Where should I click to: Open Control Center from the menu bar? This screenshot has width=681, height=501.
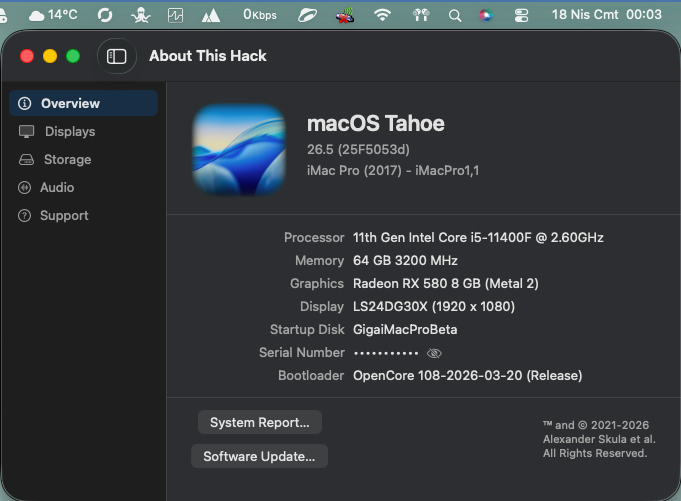point(521,16)
